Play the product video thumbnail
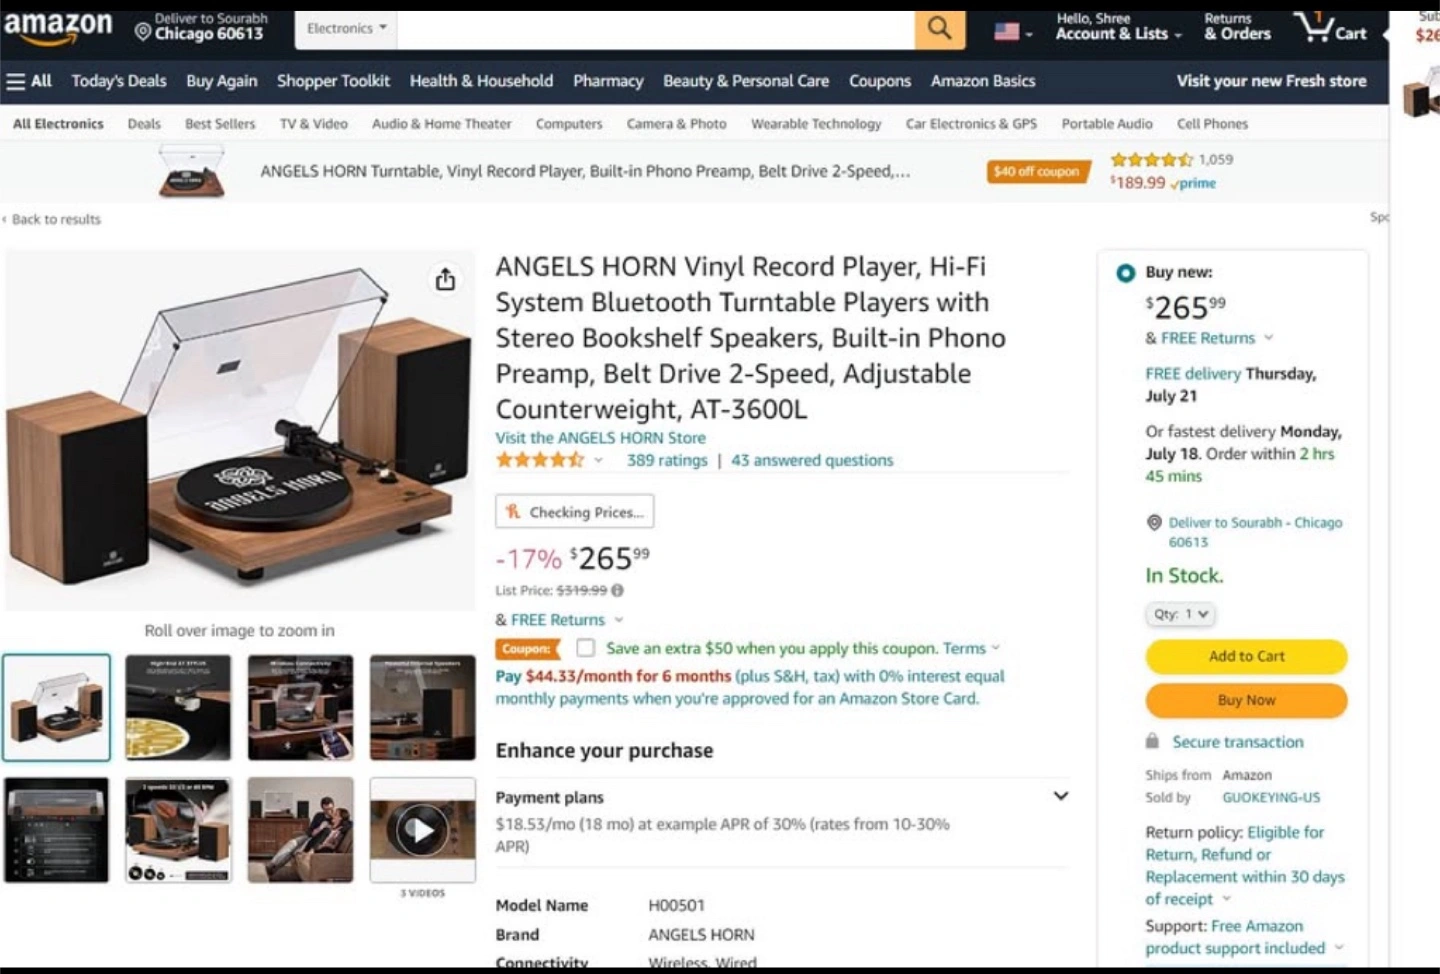The width and height of the screenshot is (1440, 974). pos(422,830)
